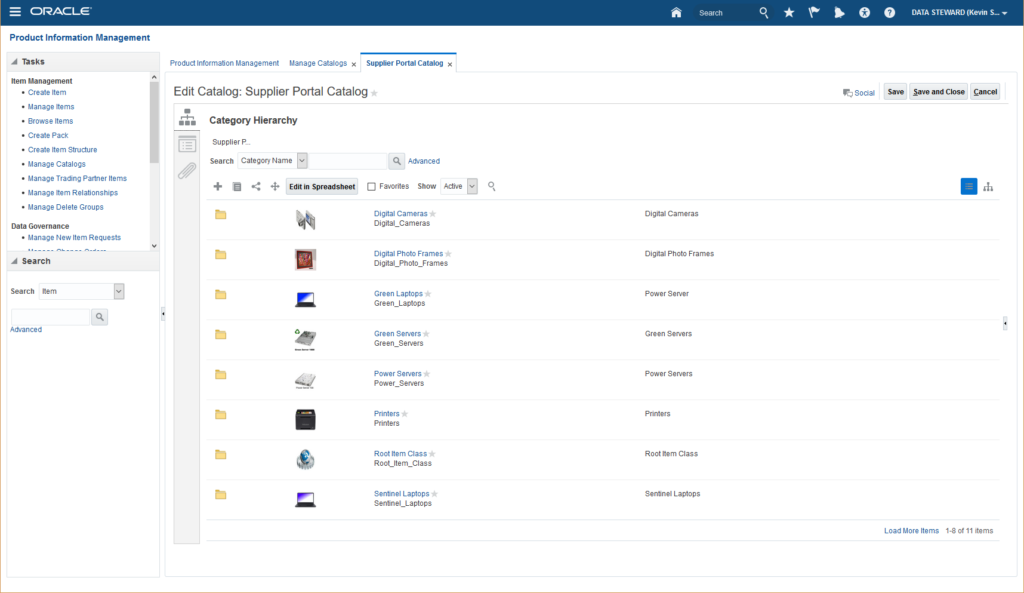The width and height of the screenshot is (1024, 593).
Task: Switch to Manage Catalogs tab
Action: click(318, 63)
